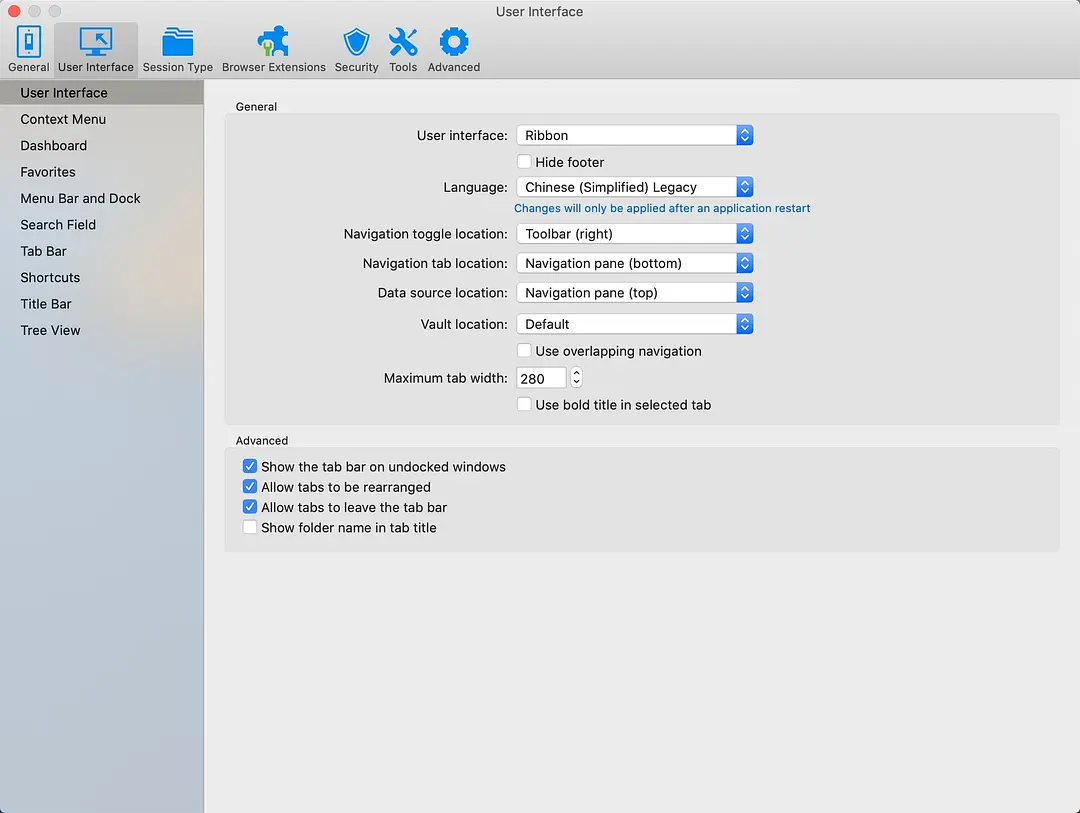Select Tab Bar in the sidebar
The image size is (1080, 813).
pyautogui.click(x=102, y=251)
